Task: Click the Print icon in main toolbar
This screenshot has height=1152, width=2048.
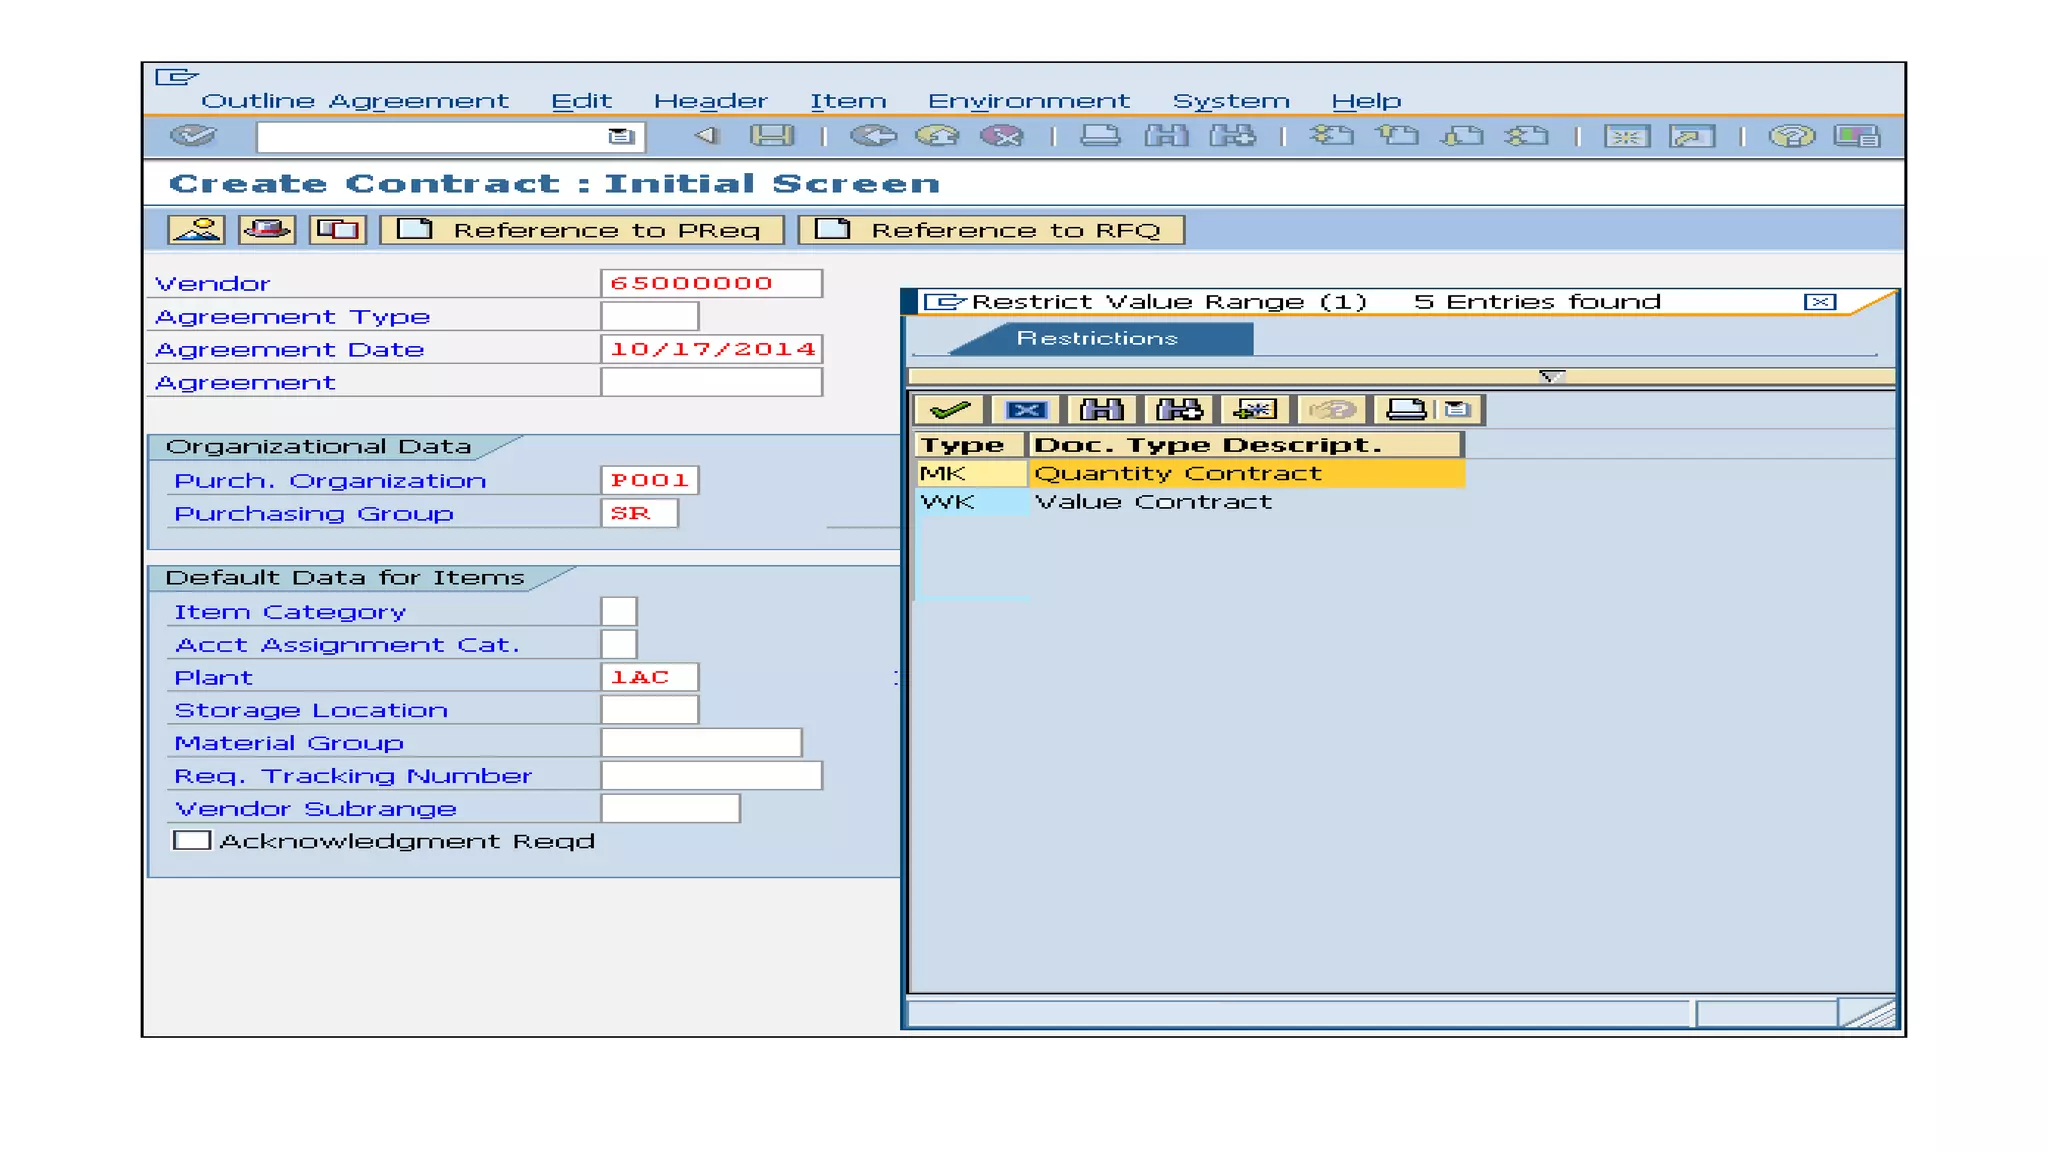Action: pos(1100,136)
